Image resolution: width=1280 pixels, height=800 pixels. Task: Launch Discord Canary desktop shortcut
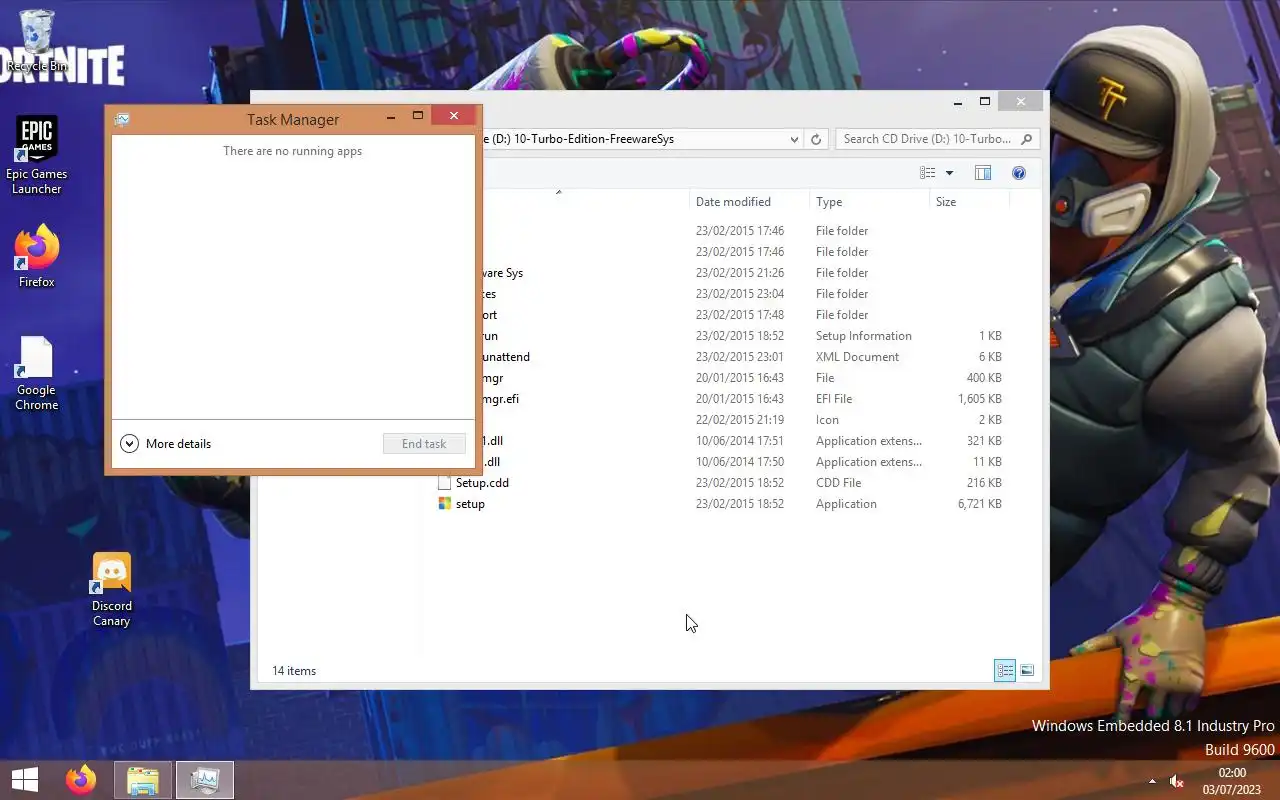(112, 590)
